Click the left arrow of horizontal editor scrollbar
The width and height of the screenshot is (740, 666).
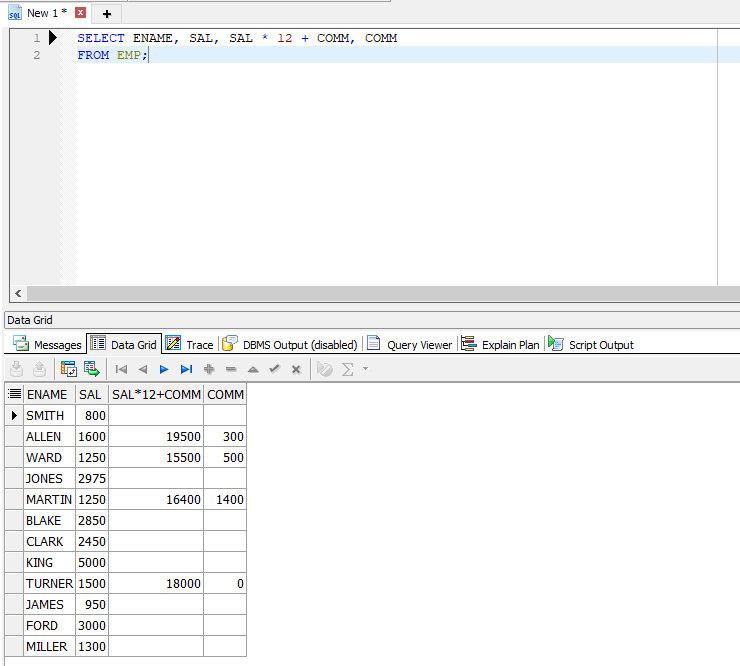coord(18,294)
